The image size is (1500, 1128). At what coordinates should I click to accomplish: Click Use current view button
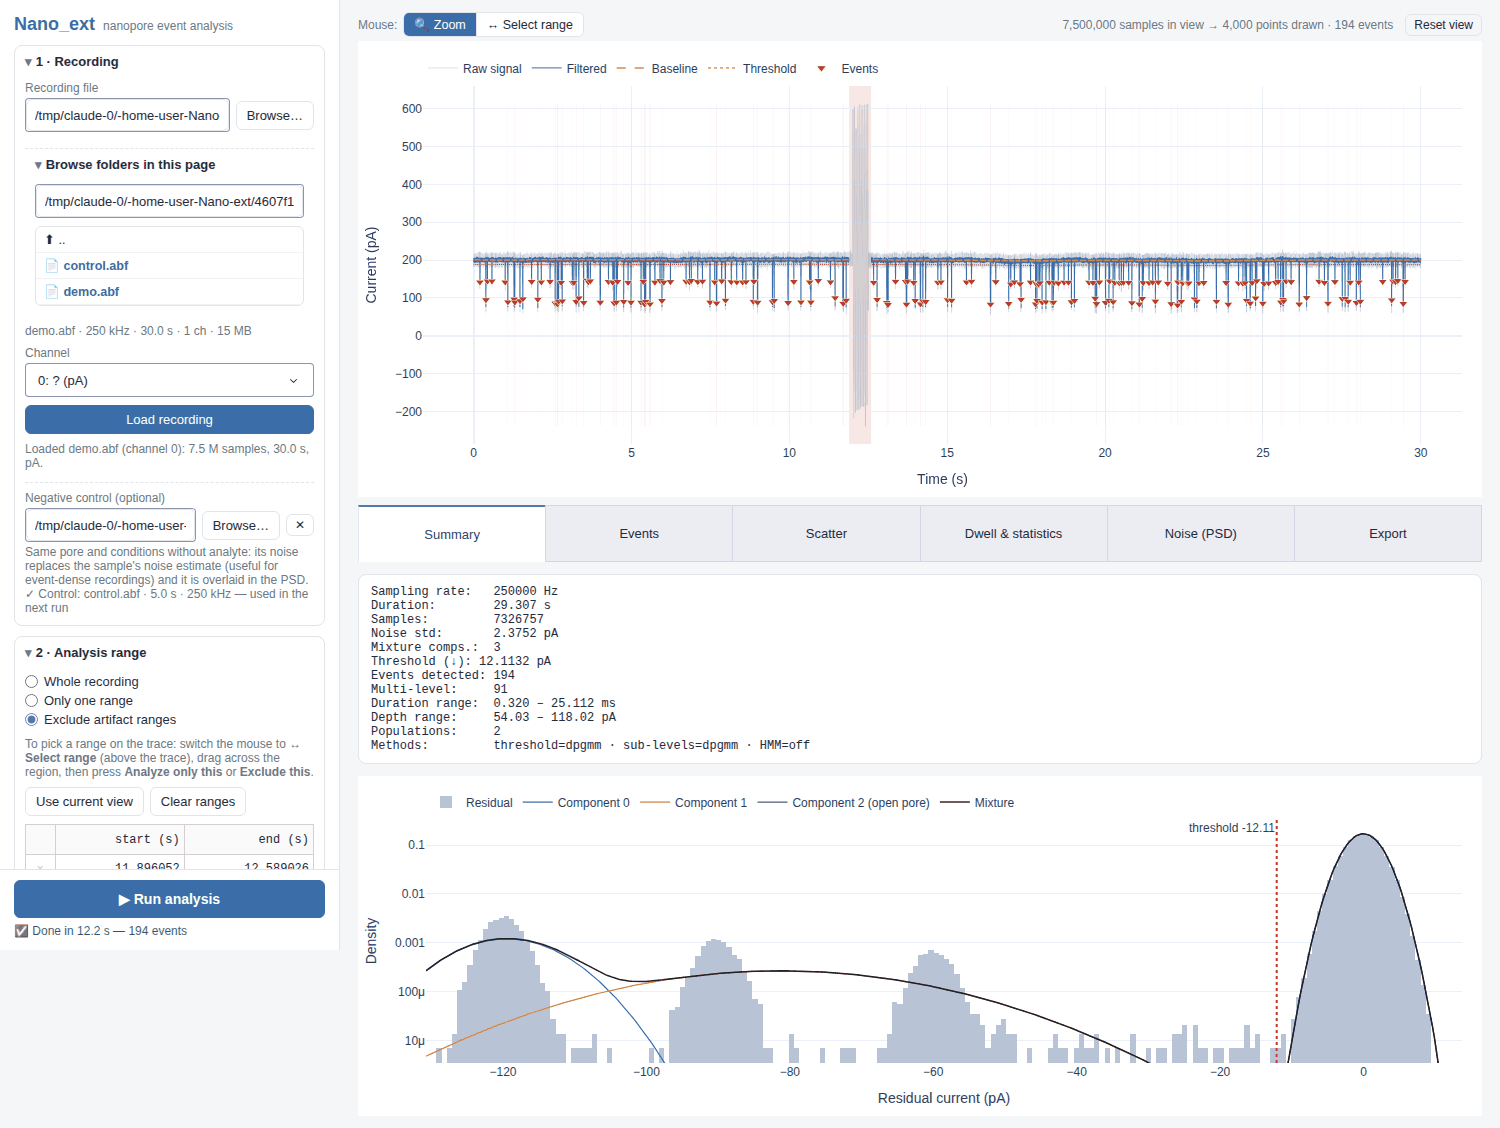pyautogui.click(x=84, y=802)
